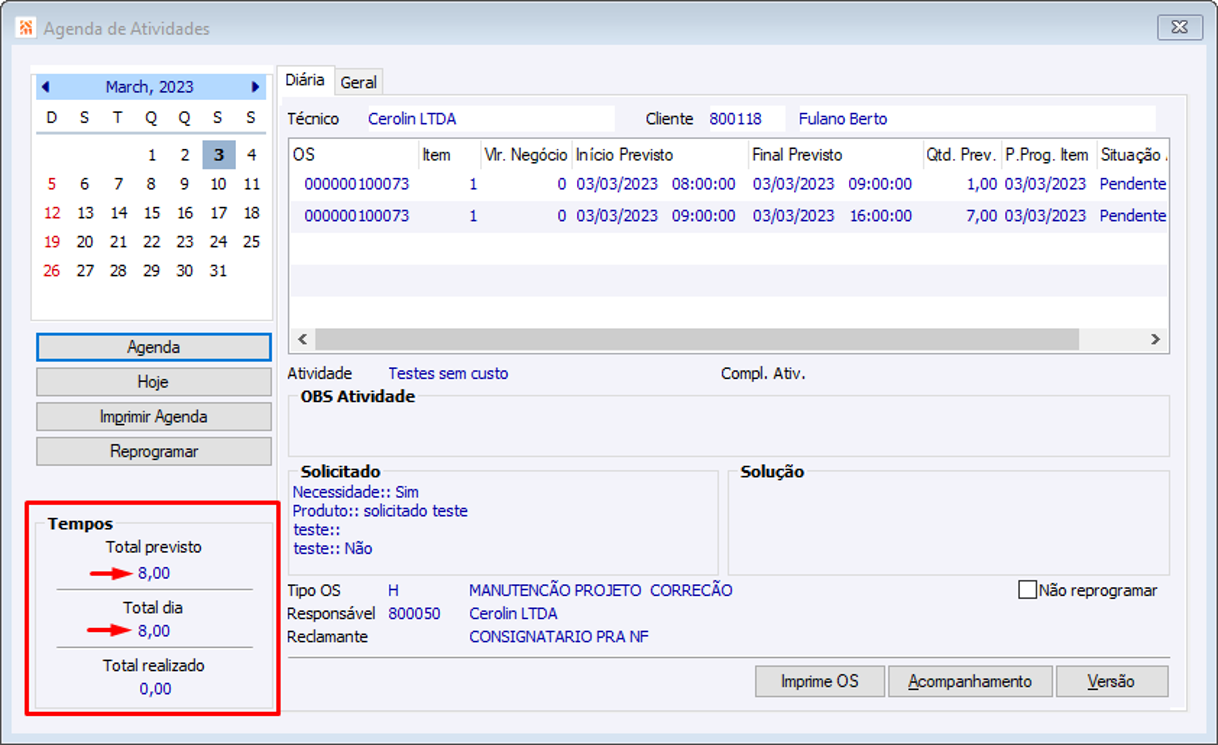This screenshot has height=745, width=1218.
Task: Click Testes sem custo activity text
Action: point(448,373)
